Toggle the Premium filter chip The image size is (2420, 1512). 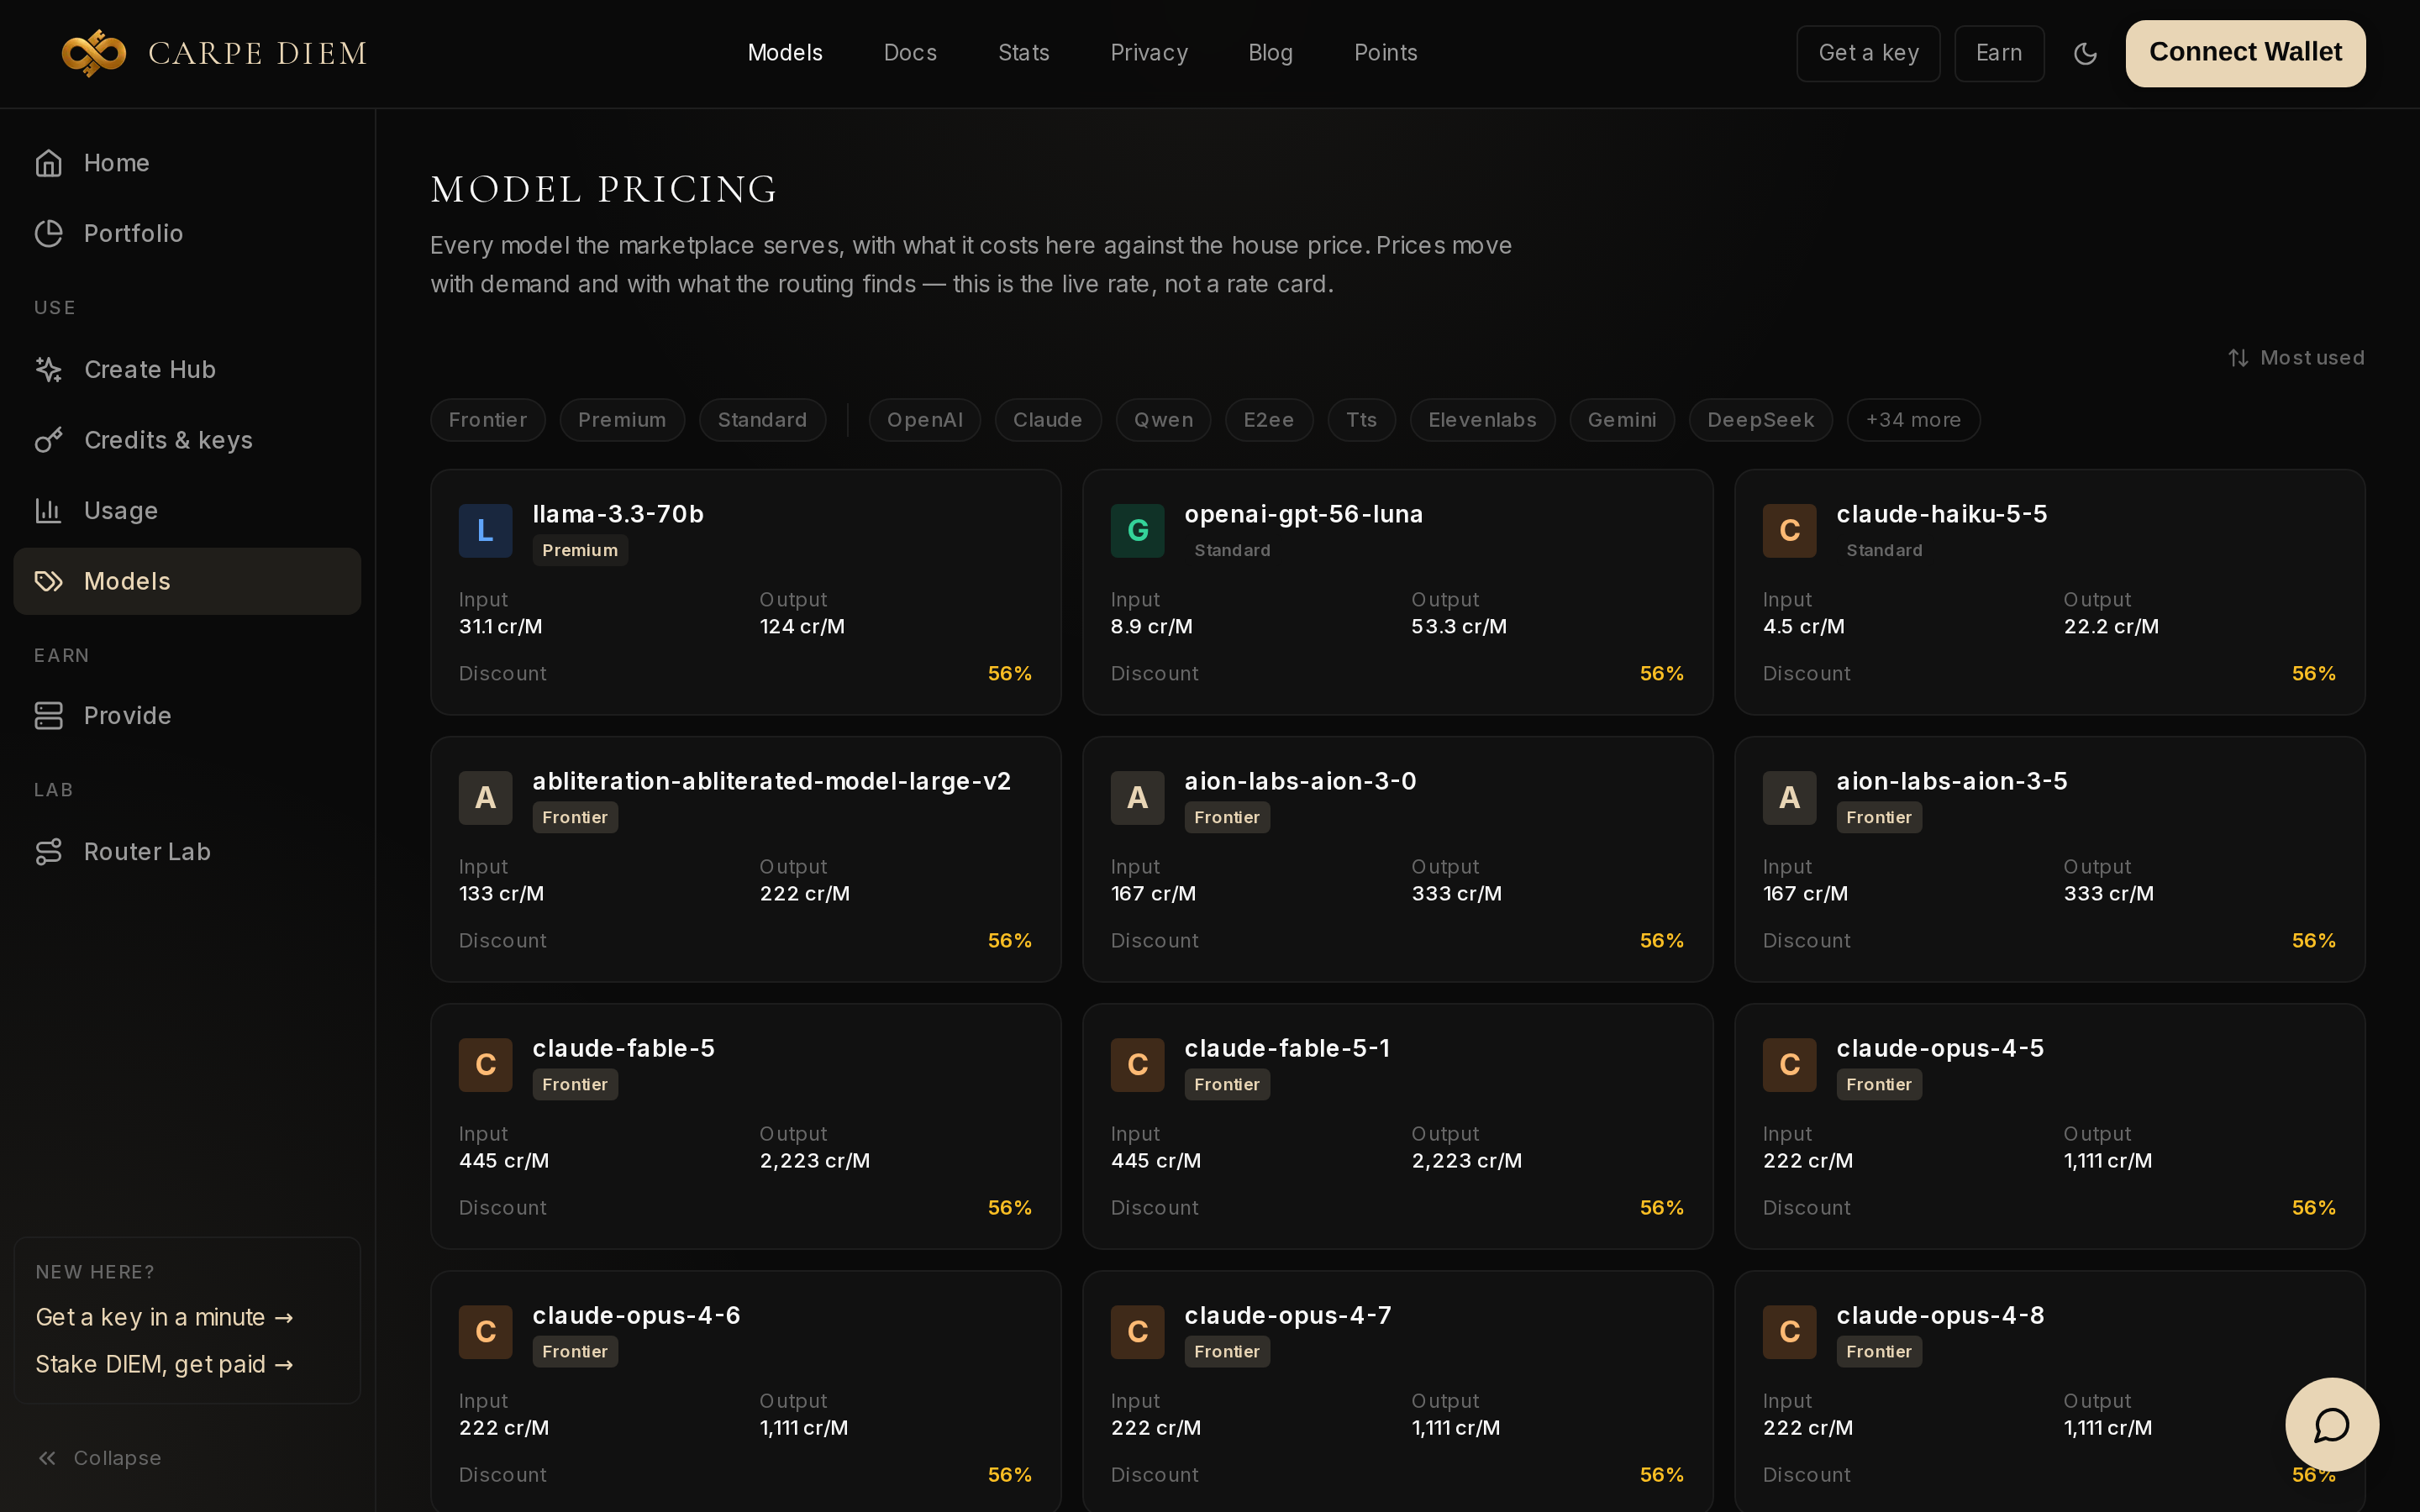point(622,420)
